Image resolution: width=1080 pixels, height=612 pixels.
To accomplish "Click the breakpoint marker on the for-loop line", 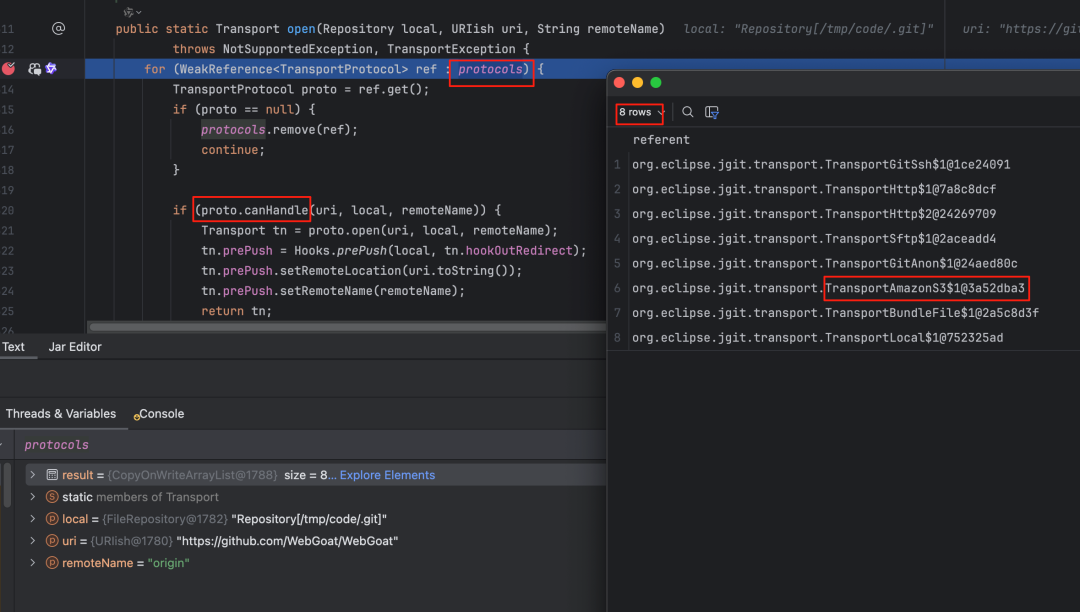I will coord(8,69).
